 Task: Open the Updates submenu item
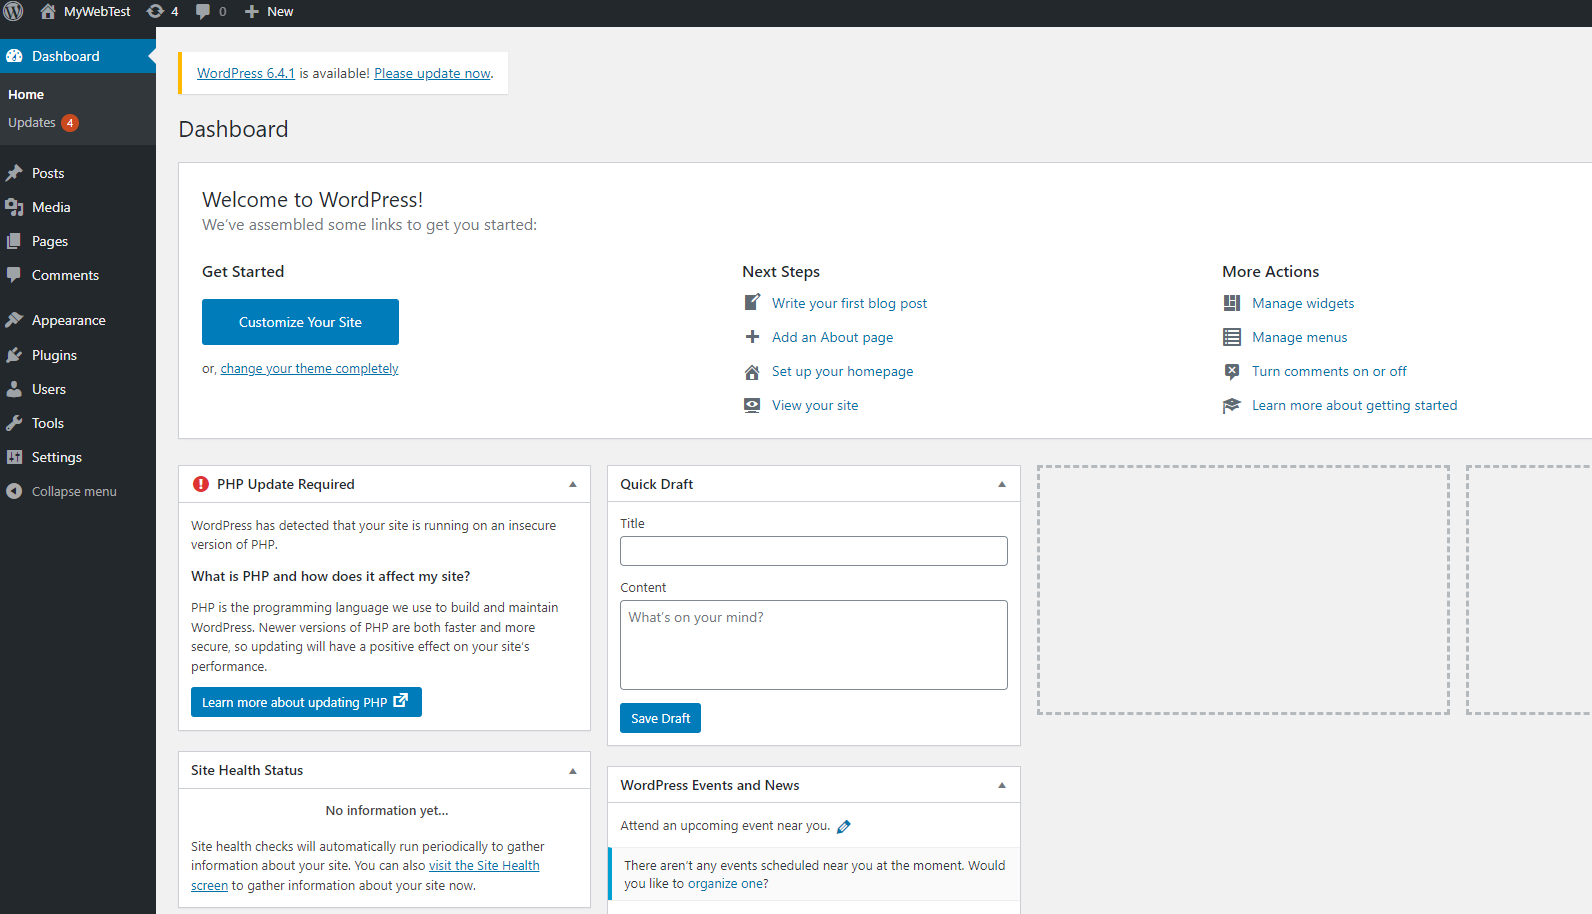(x=32, y=123)
